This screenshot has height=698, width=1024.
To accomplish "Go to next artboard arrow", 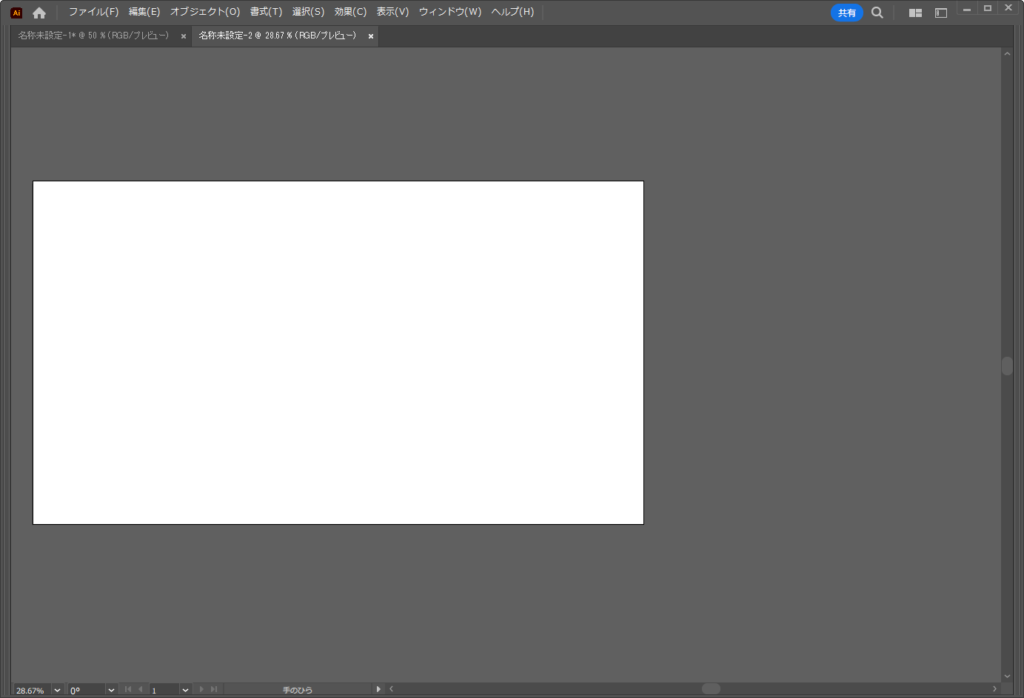I will click(x=201, y=689).
